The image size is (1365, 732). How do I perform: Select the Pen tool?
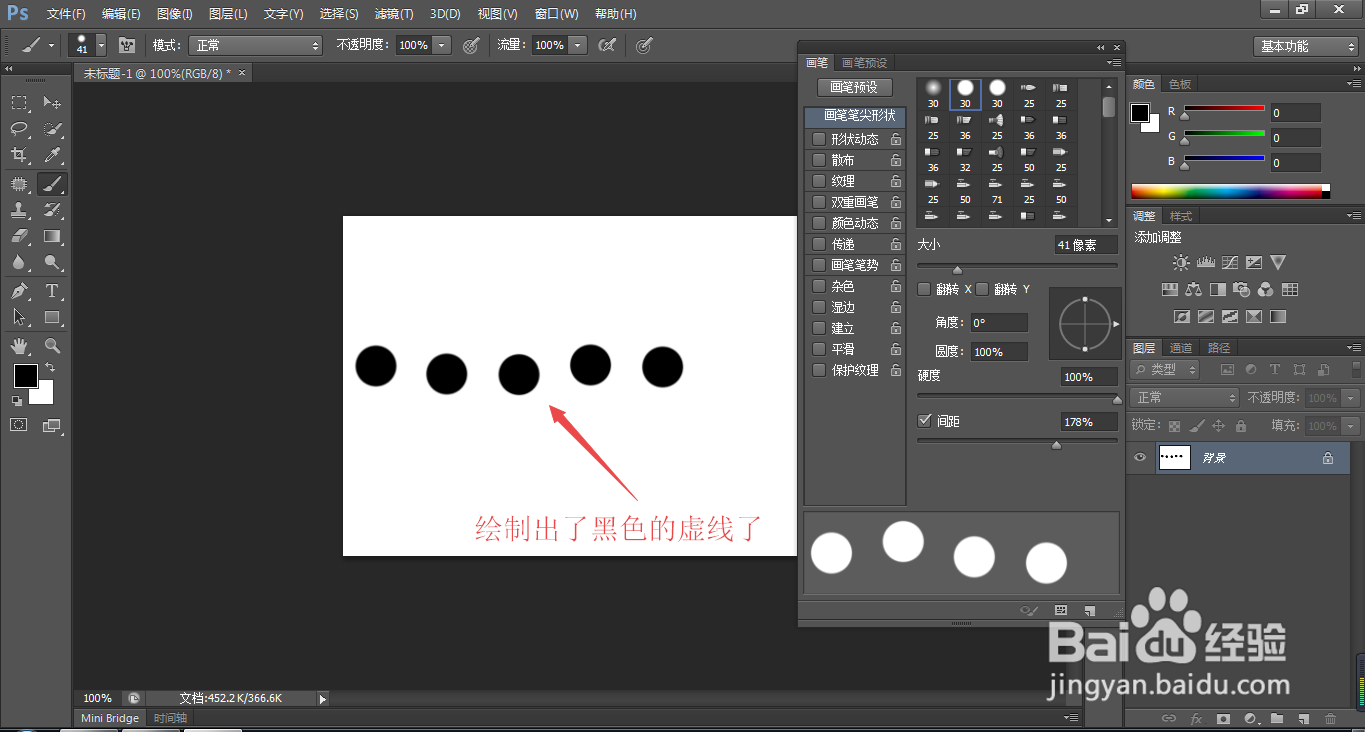19,291
